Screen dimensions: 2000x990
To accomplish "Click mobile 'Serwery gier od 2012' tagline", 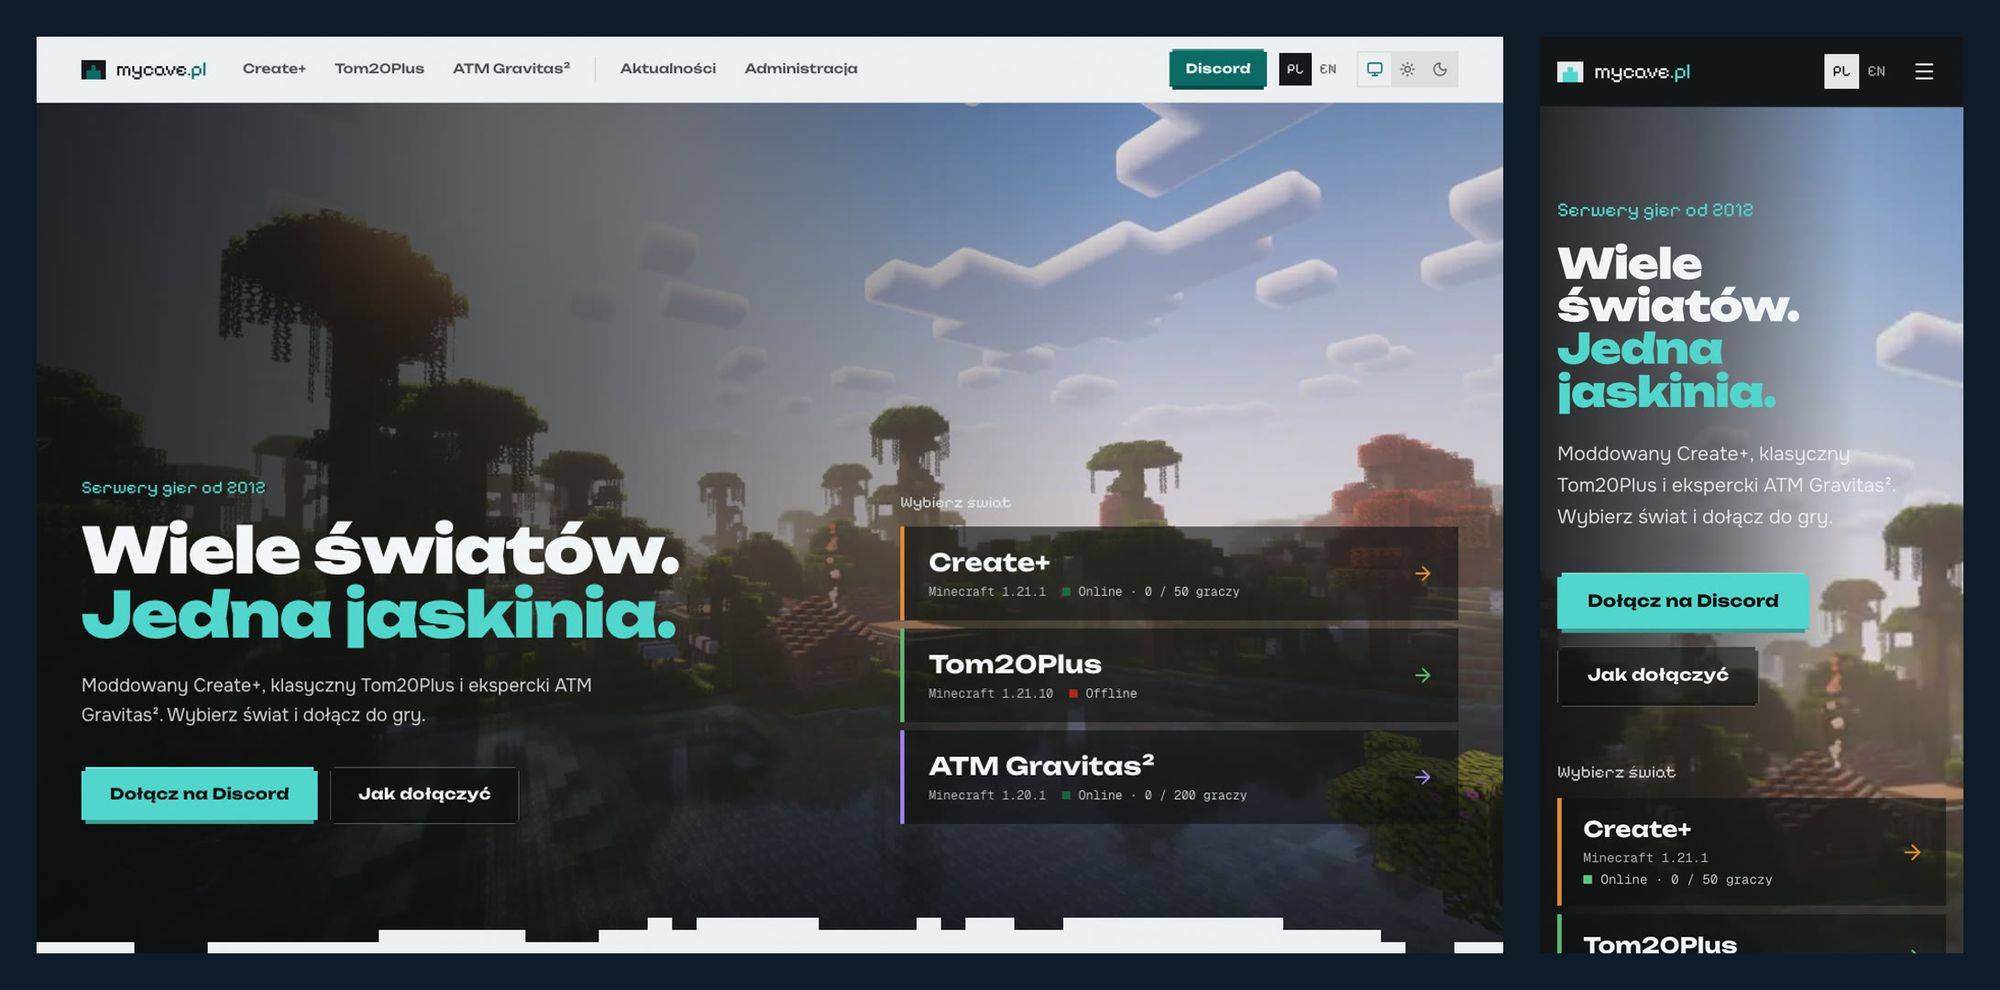I will coord(1655,210).
